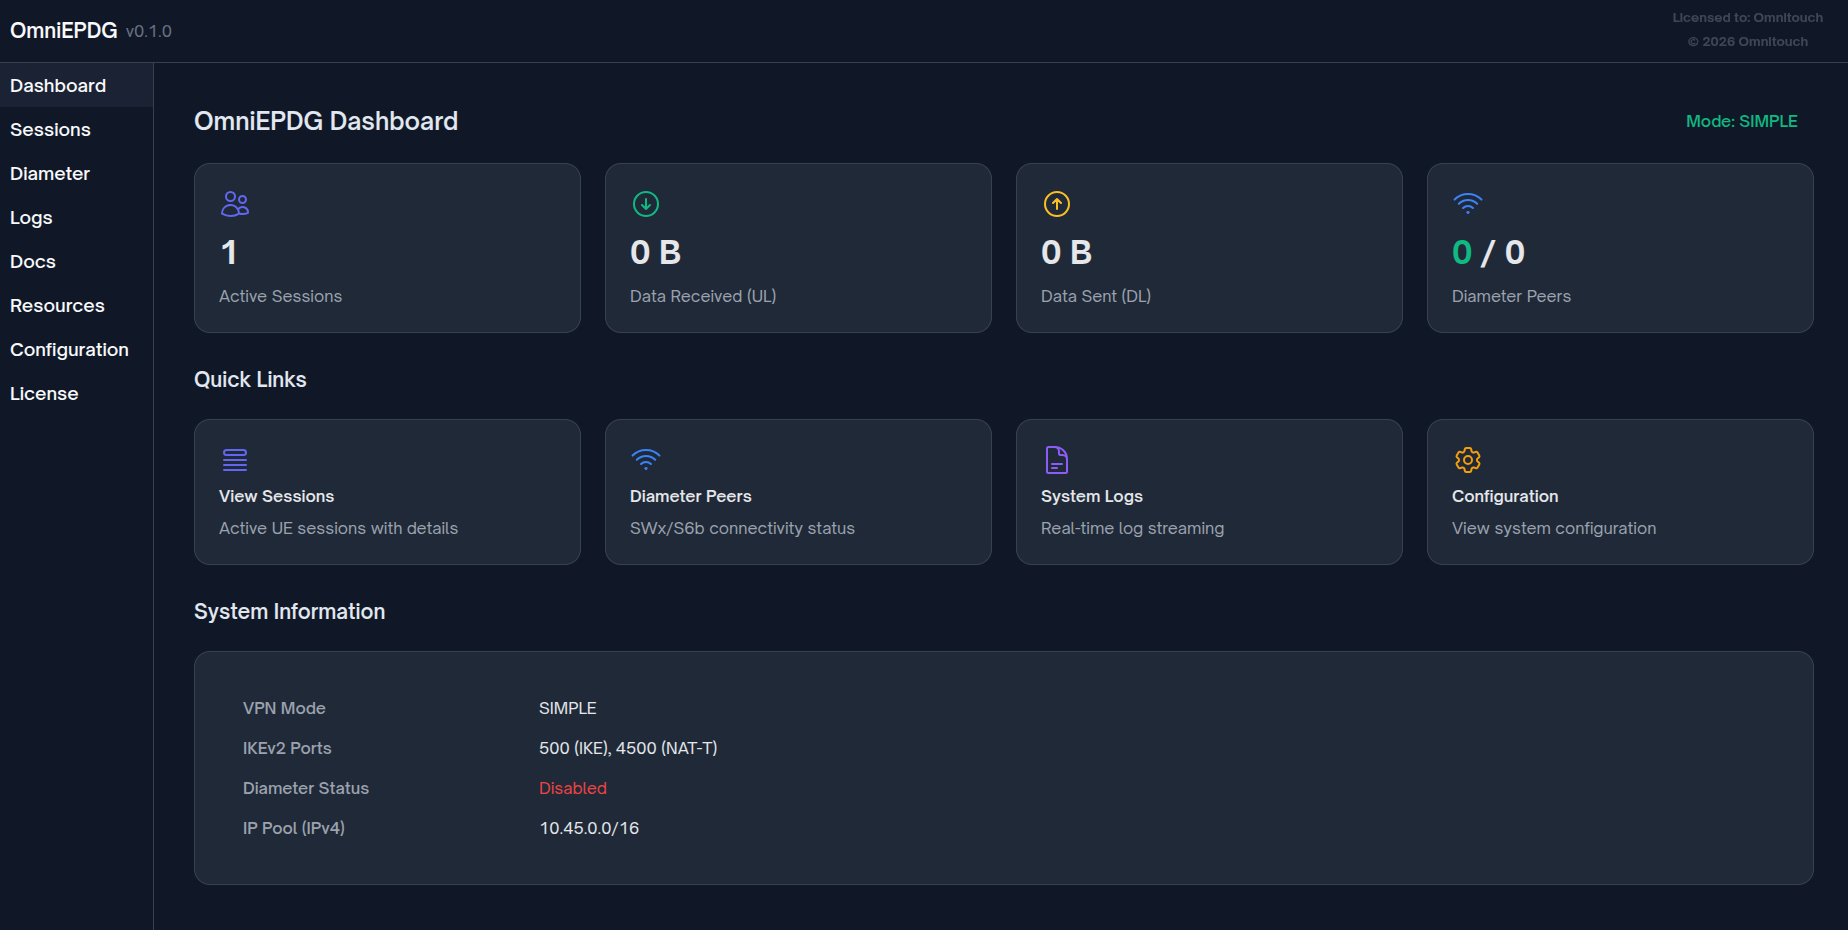1848x930 pixels.
Task: Click the wifi icon on Diameter Peers quick link
Action: tap(645, 459)
